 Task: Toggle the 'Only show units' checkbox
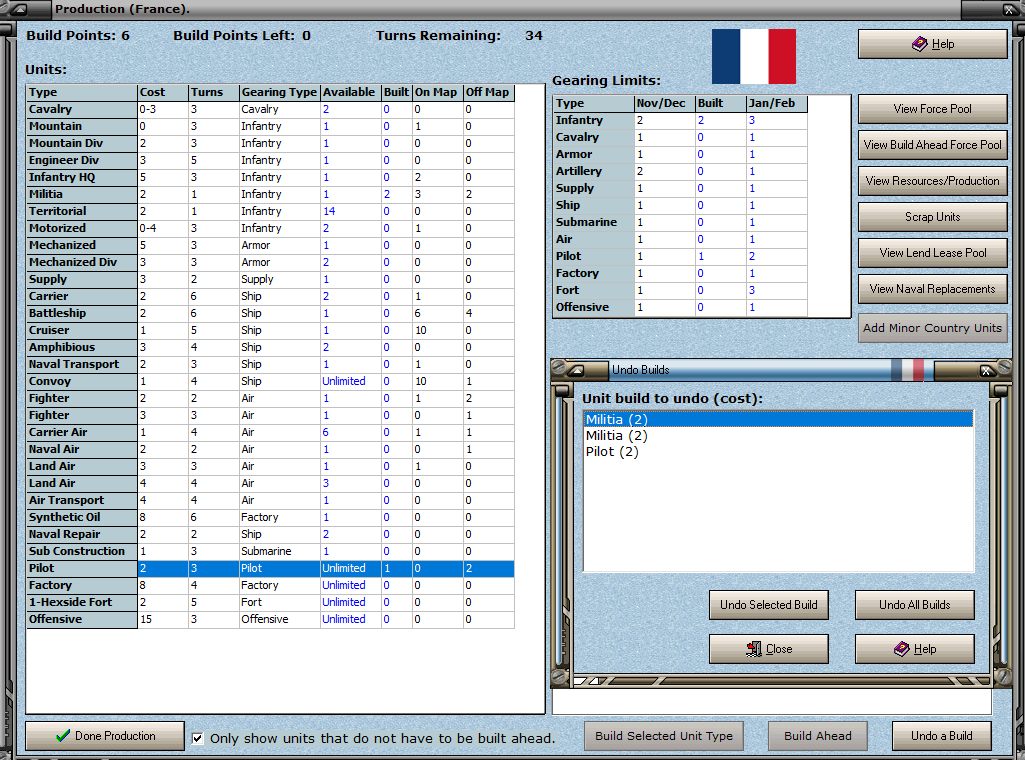[197, 738]
